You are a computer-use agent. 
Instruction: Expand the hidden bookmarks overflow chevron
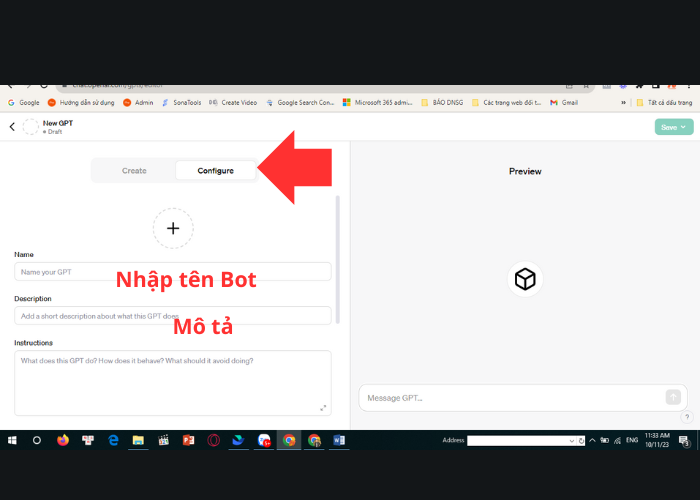pyautogui.click(x=625, y=102)
